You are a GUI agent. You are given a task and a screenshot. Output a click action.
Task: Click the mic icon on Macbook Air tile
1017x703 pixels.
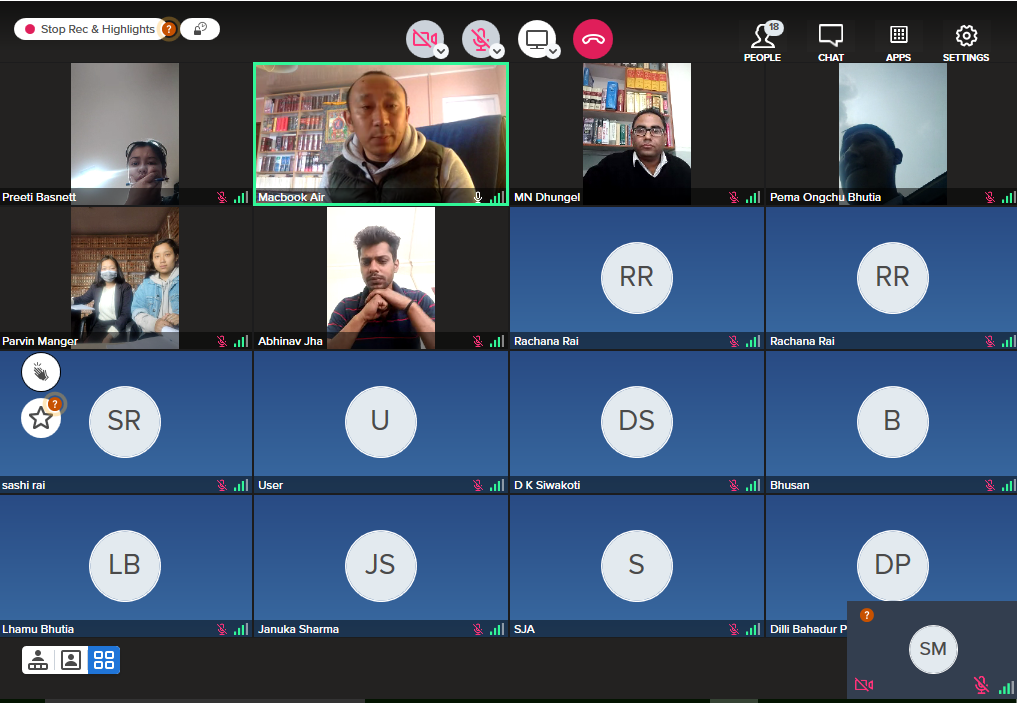[478, 197]
